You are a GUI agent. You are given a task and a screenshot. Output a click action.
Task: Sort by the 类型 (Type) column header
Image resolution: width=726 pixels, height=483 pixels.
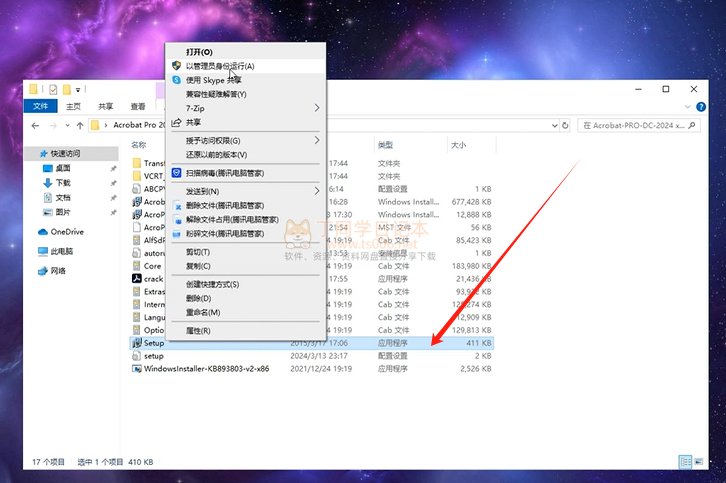(385, 145)
